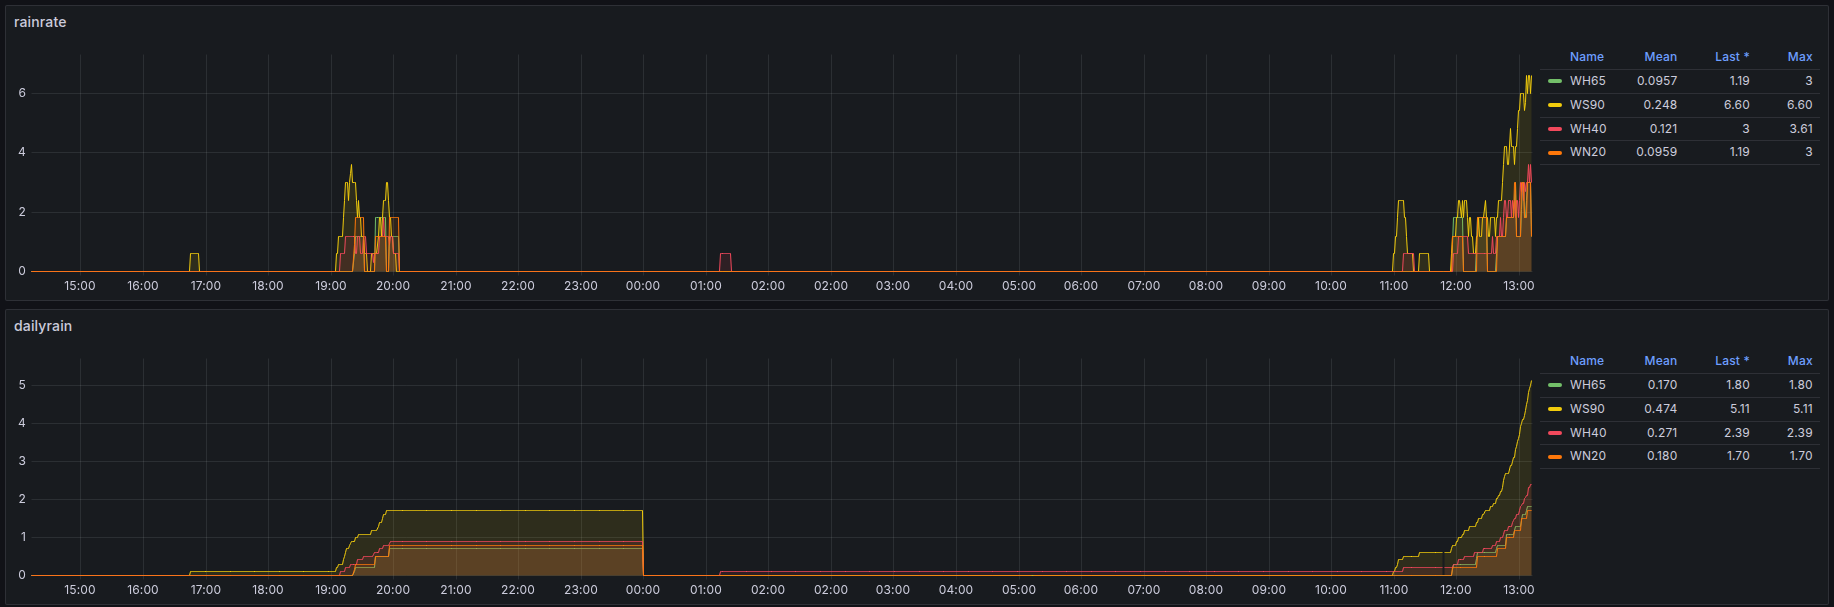Open the rainrate panel title menu

click(40, 22)
